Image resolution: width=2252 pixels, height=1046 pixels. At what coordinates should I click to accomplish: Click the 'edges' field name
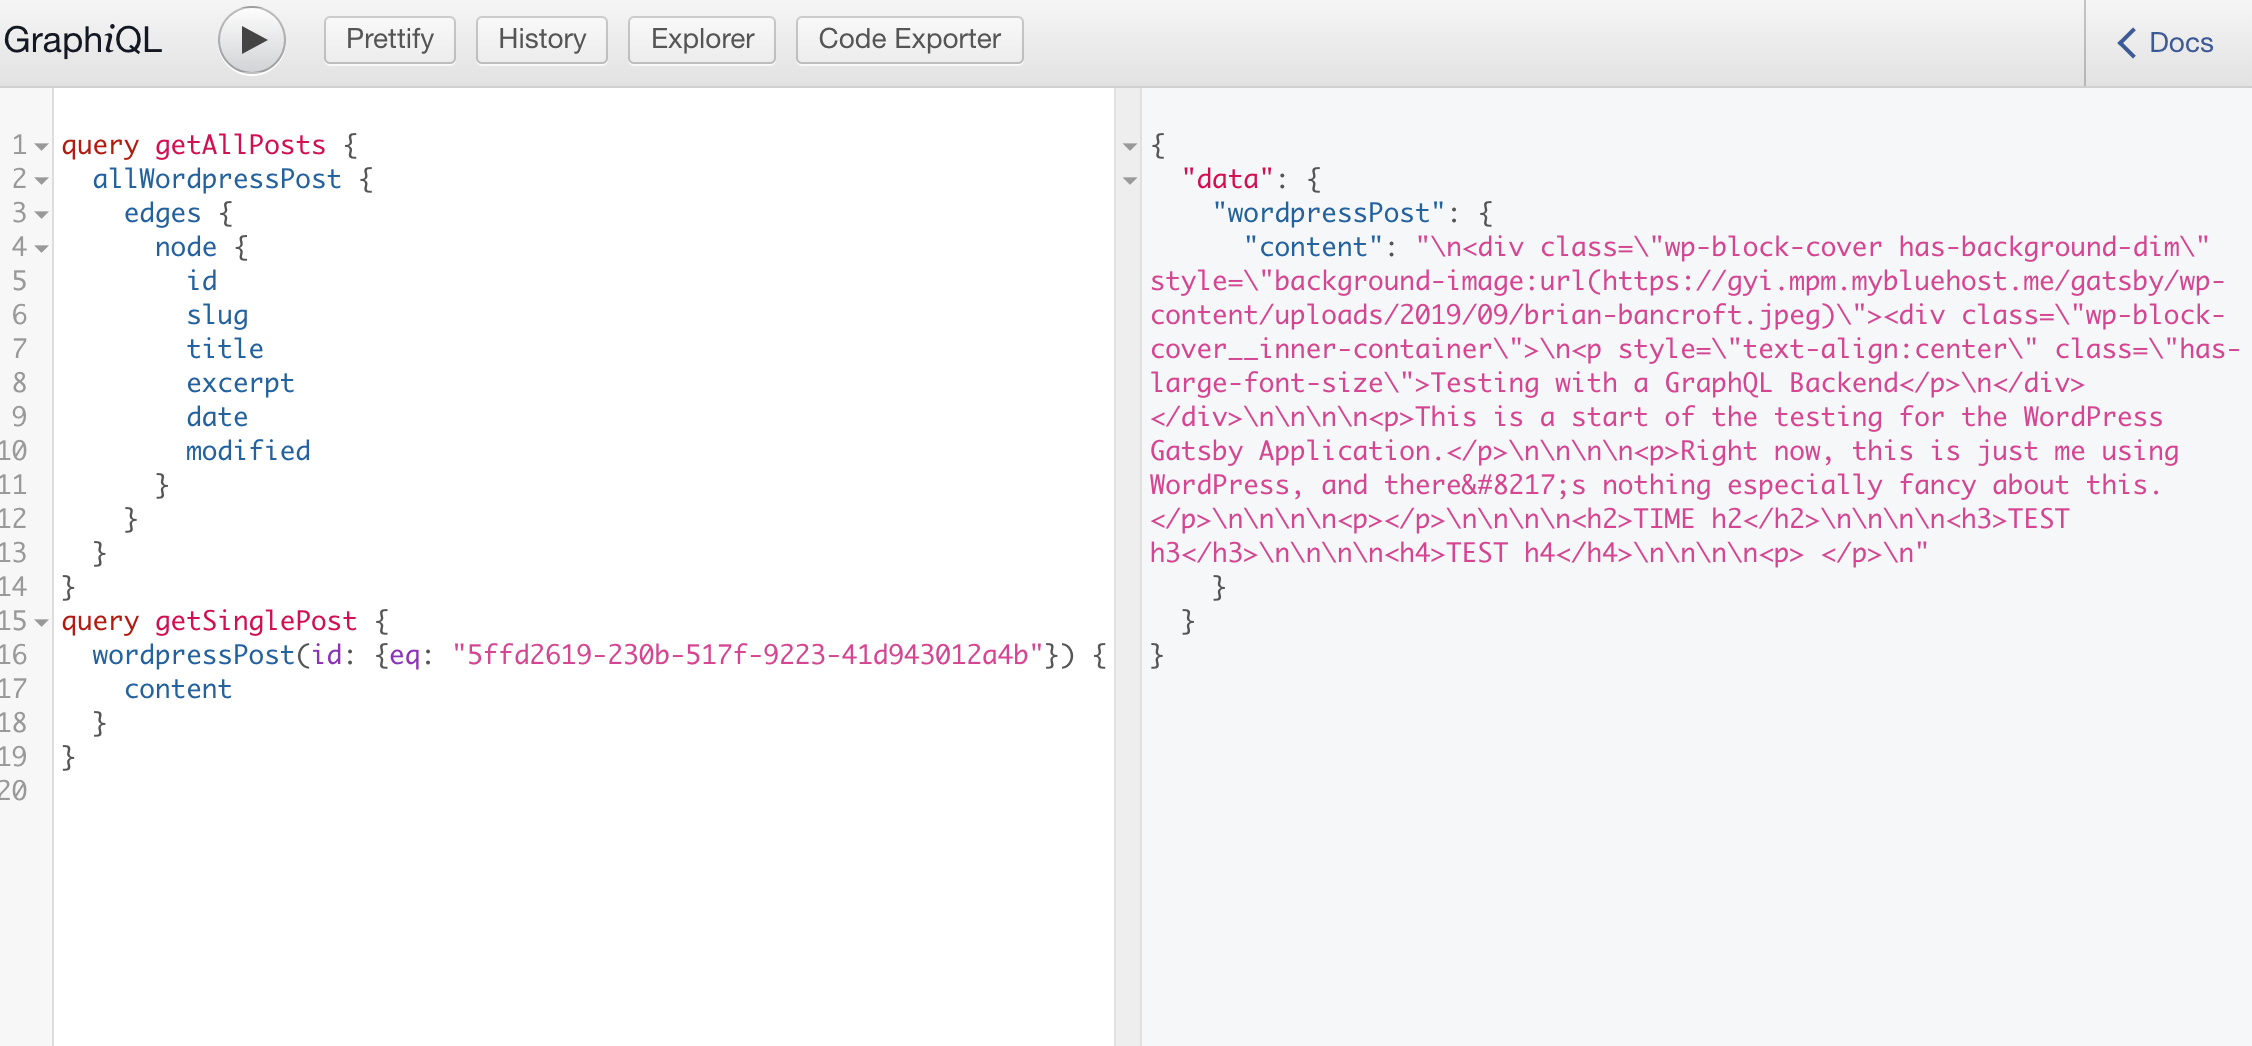click(162, 213)
